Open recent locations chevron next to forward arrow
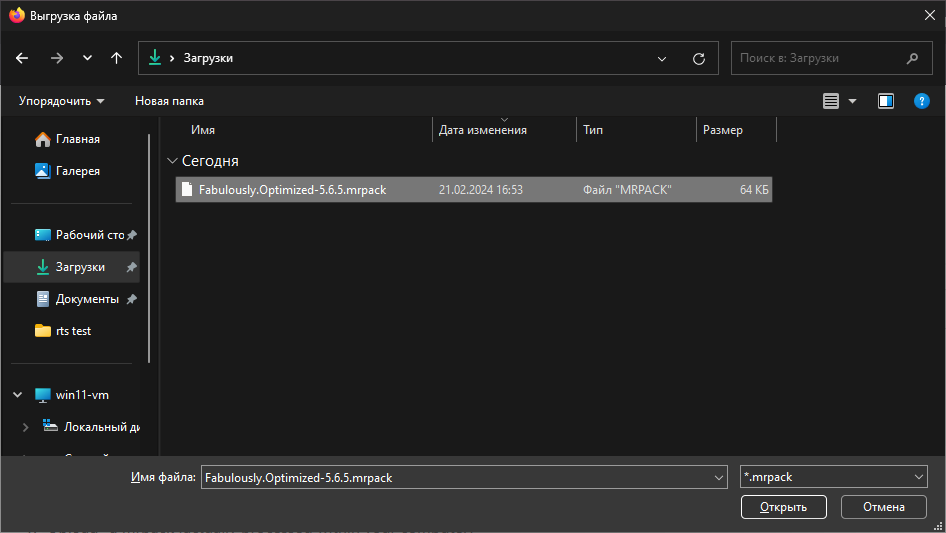946x533 pixels. (87, 58)
